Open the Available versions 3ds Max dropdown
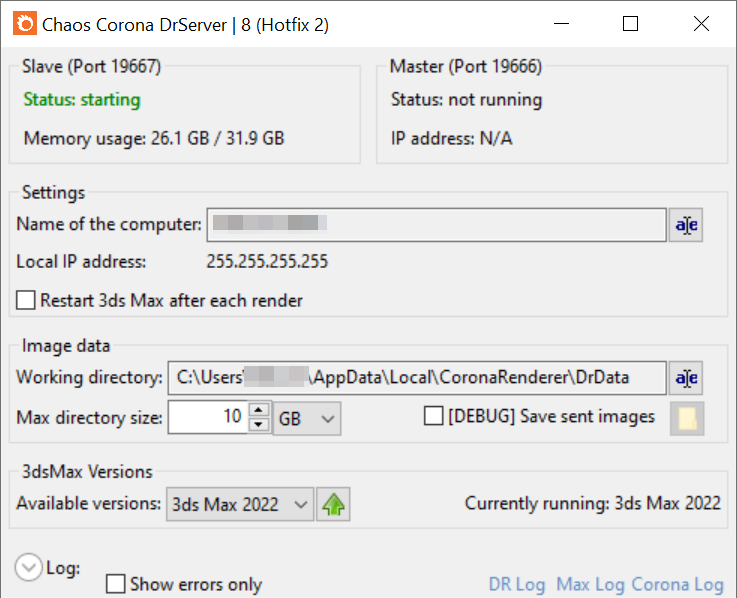737x598 pixels. click(x=240, y=504)
